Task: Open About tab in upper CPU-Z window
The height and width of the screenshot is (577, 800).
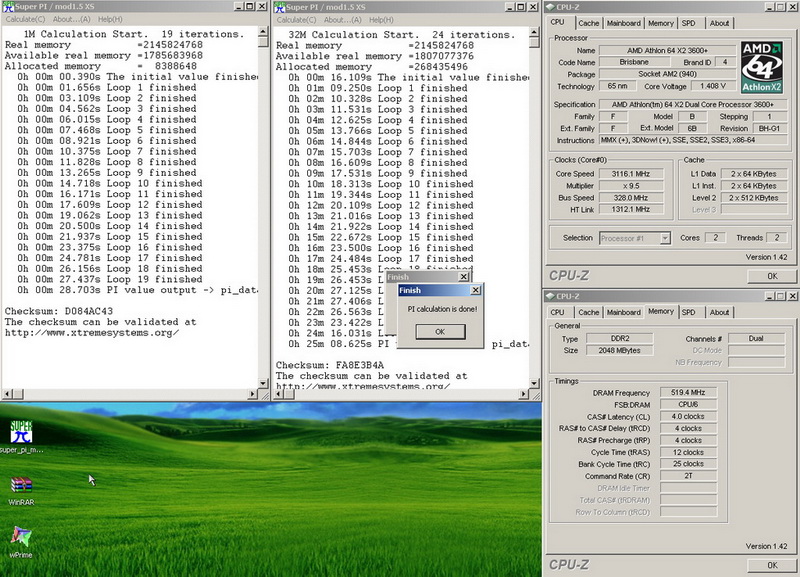Action: [x=719, y=23]
